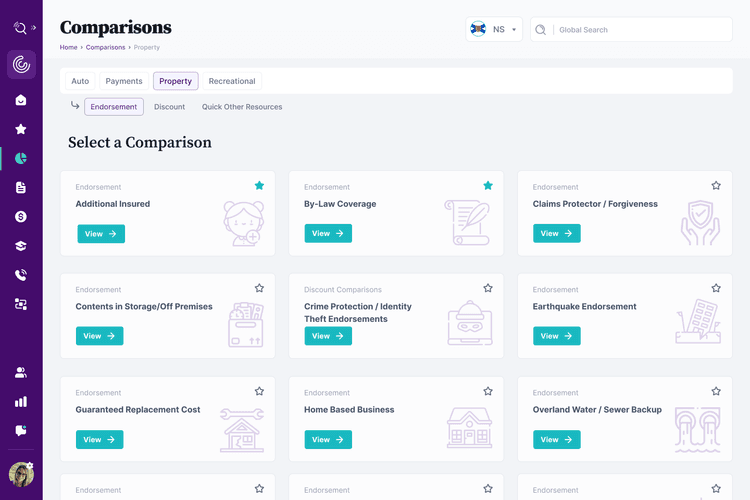View the By-Law Coverage comparison
Image resolution: width=750 pixels, height=500 pixels.
point(328,233)
